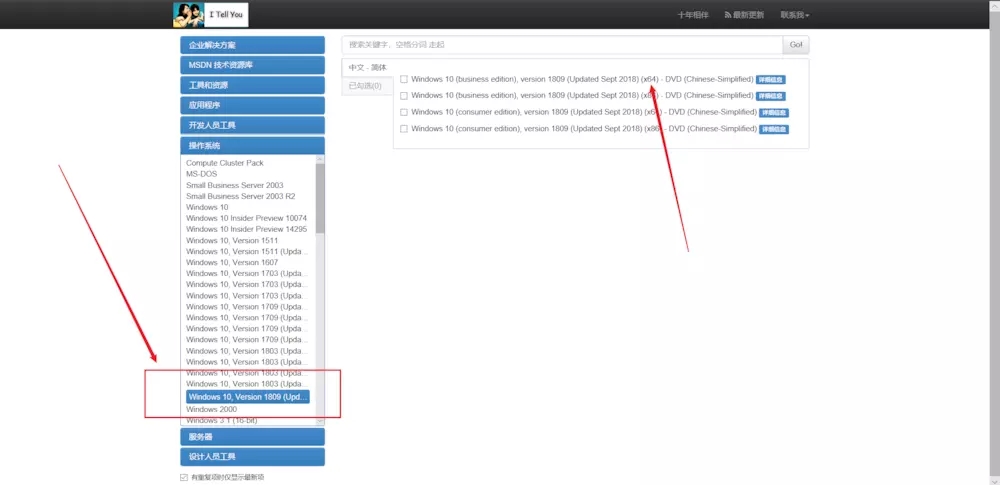The height and width of the screenshot is (485, 1000).
Task: Expand the 开发人员工具 category
Action: pos(253,126)
